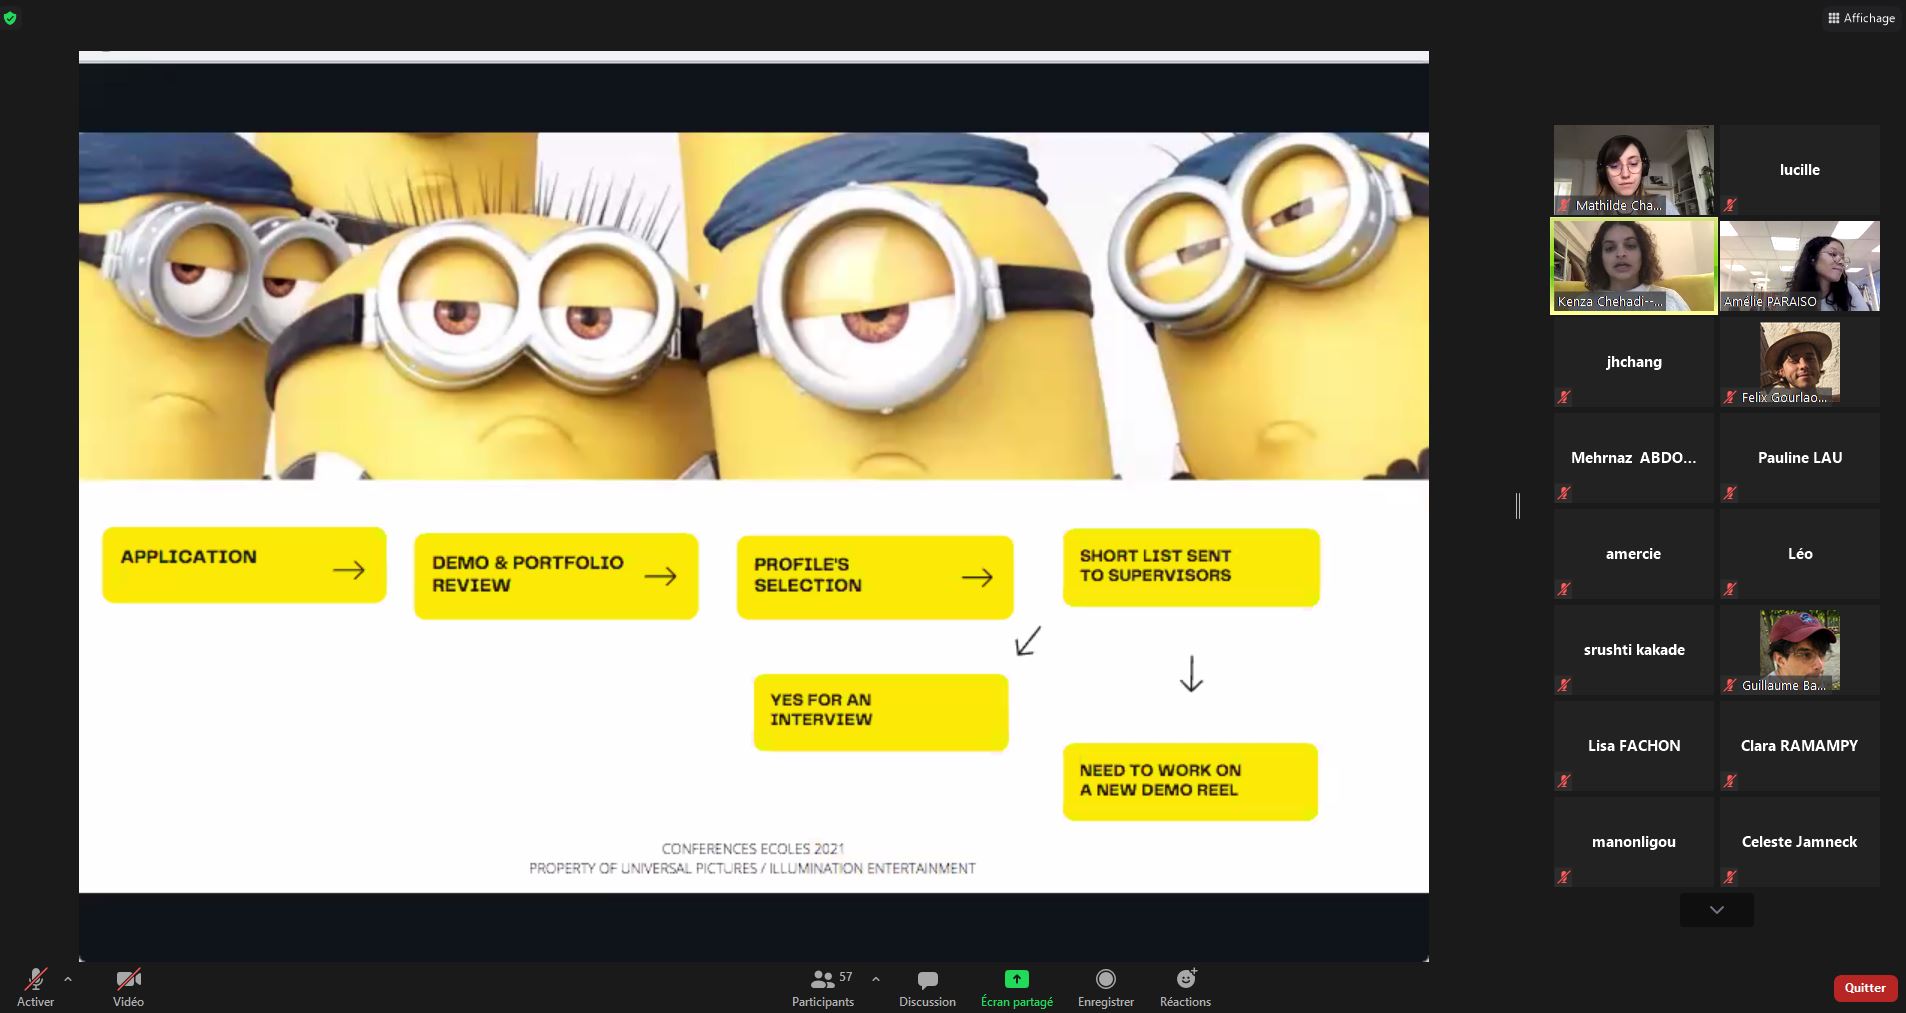Click muted mic icon on Léo tile
Image resolution: width=1906 pixels, height=1013 pixels.
pyautogui.click(x=1730, y=589)
